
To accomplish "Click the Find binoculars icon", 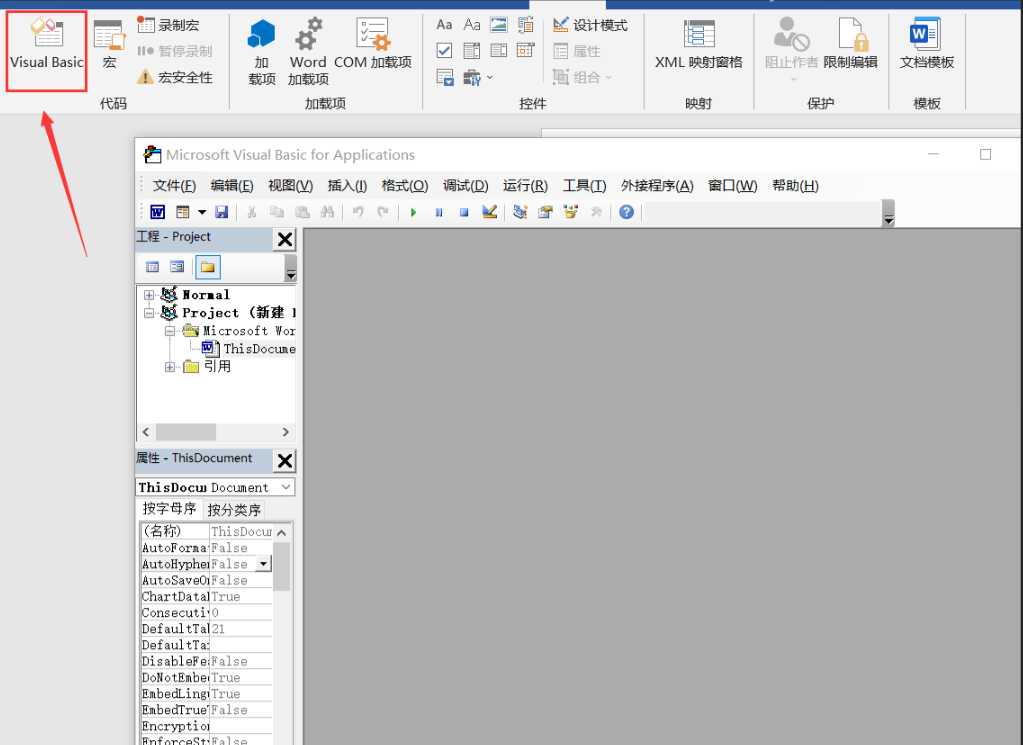I will click(327, 212).
